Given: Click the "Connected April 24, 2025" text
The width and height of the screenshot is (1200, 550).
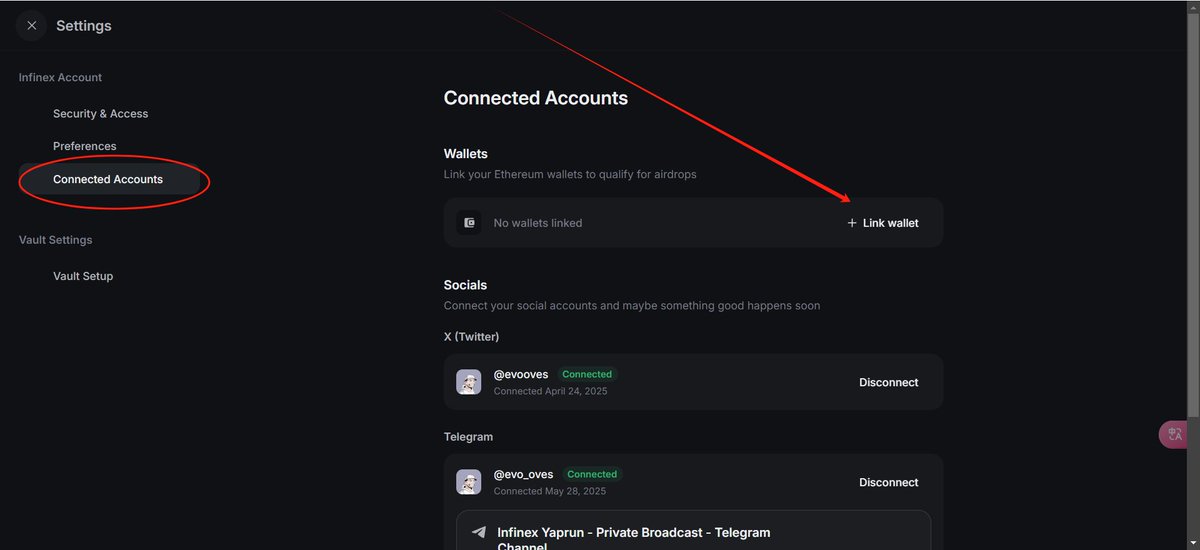Looking at the screenshot, I should coord(551,391).
